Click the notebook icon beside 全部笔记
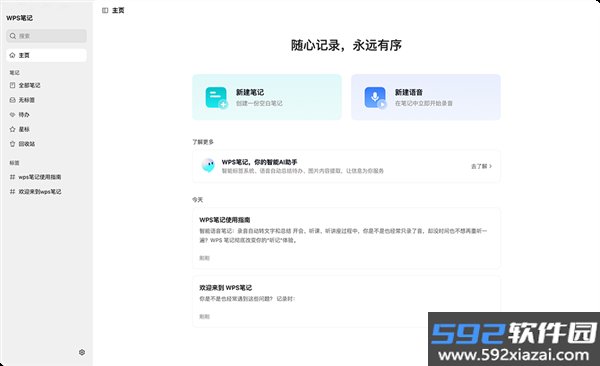The width and height of the screenshot is (600, 366). click(x=12, y=85)
